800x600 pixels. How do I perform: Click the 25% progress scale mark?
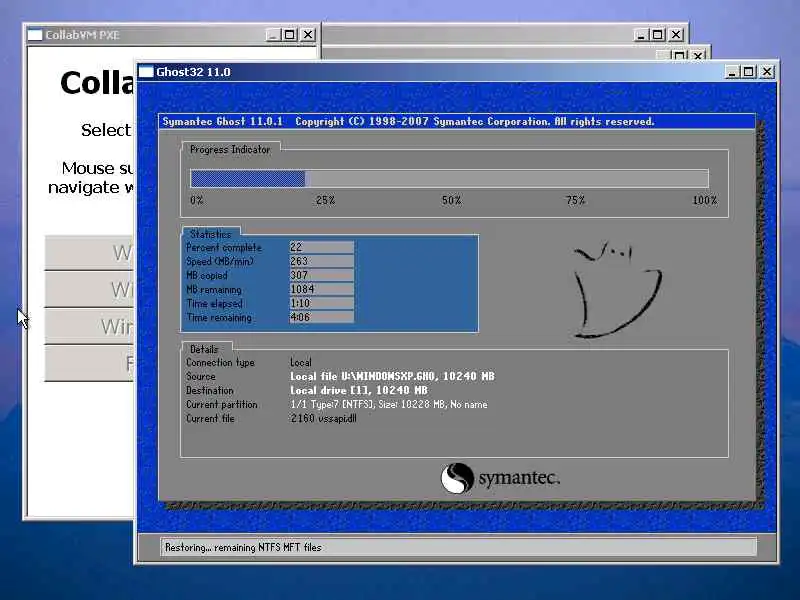[x=326, y=201]
